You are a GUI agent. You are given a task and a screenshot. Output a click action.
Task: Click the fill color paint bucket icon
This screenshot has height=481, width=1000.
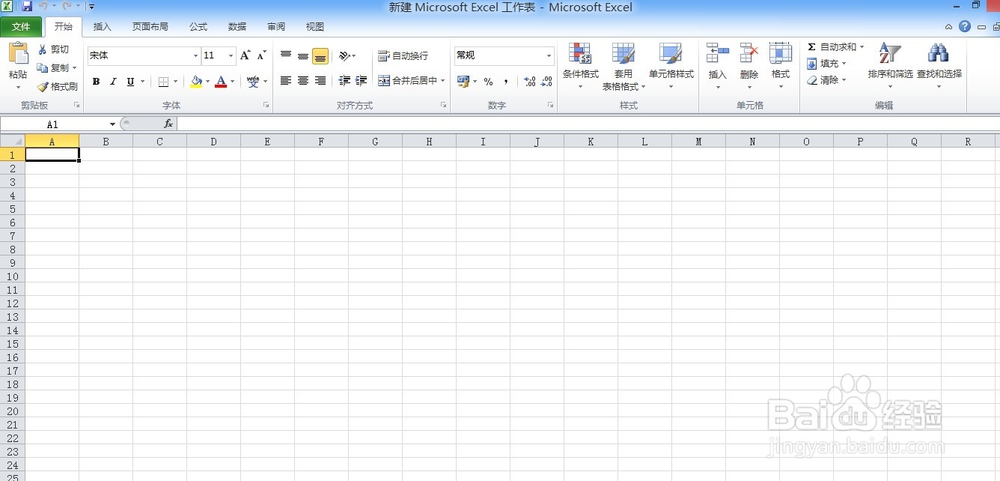point(196,82)
